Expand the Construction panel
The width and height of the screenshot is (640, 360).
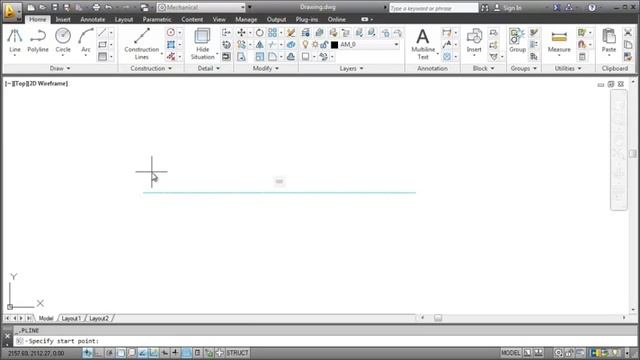pyautogui.click(x=151, y=69)
